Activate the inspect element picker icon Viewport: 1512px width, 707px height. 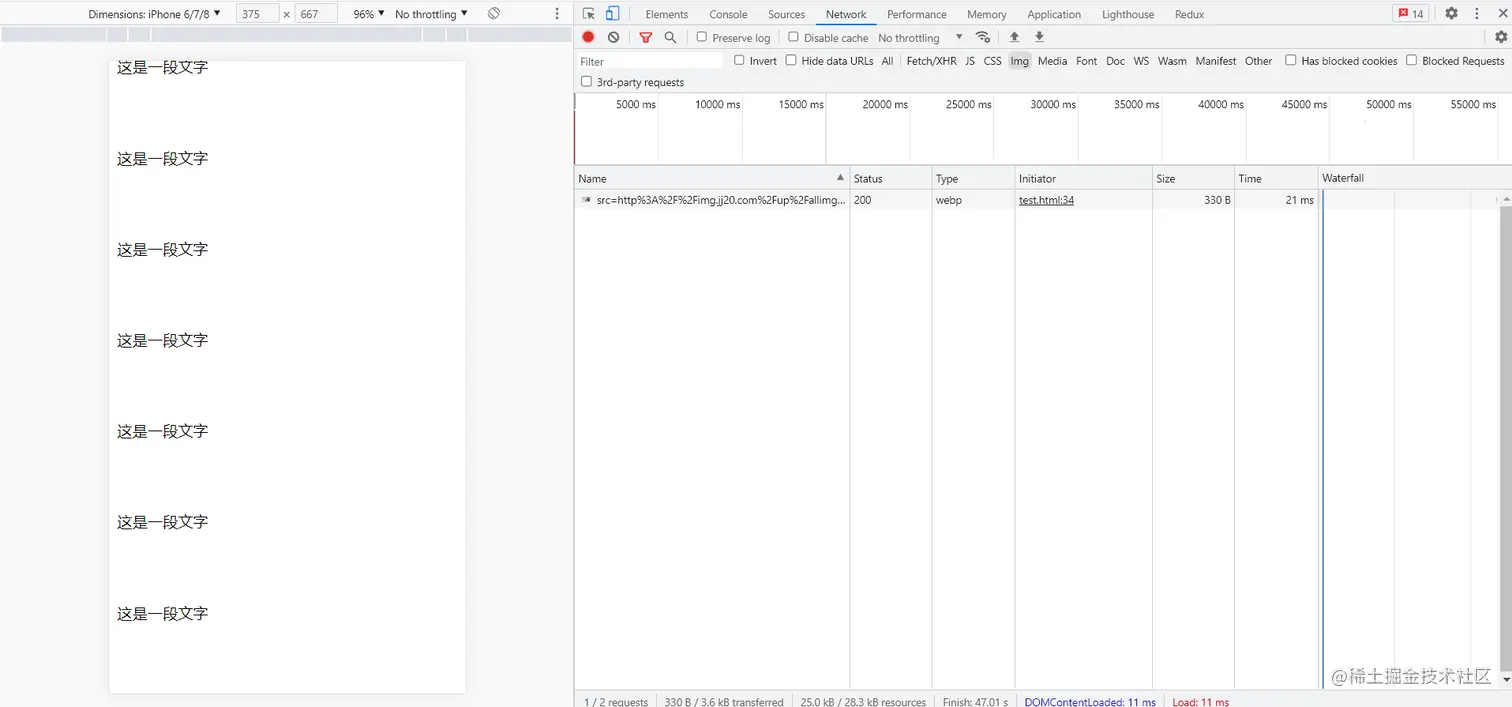tap(589, 14)
